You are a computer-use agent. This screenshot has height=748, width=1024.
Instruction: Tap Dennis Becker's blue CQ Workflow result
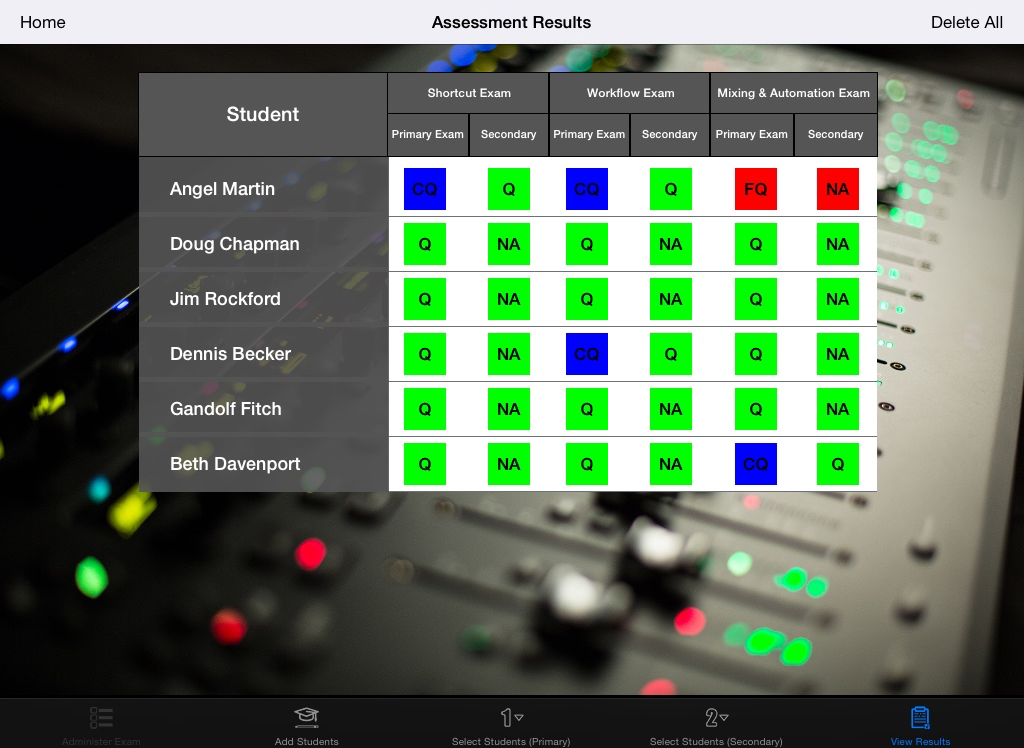tap(587, 354)
